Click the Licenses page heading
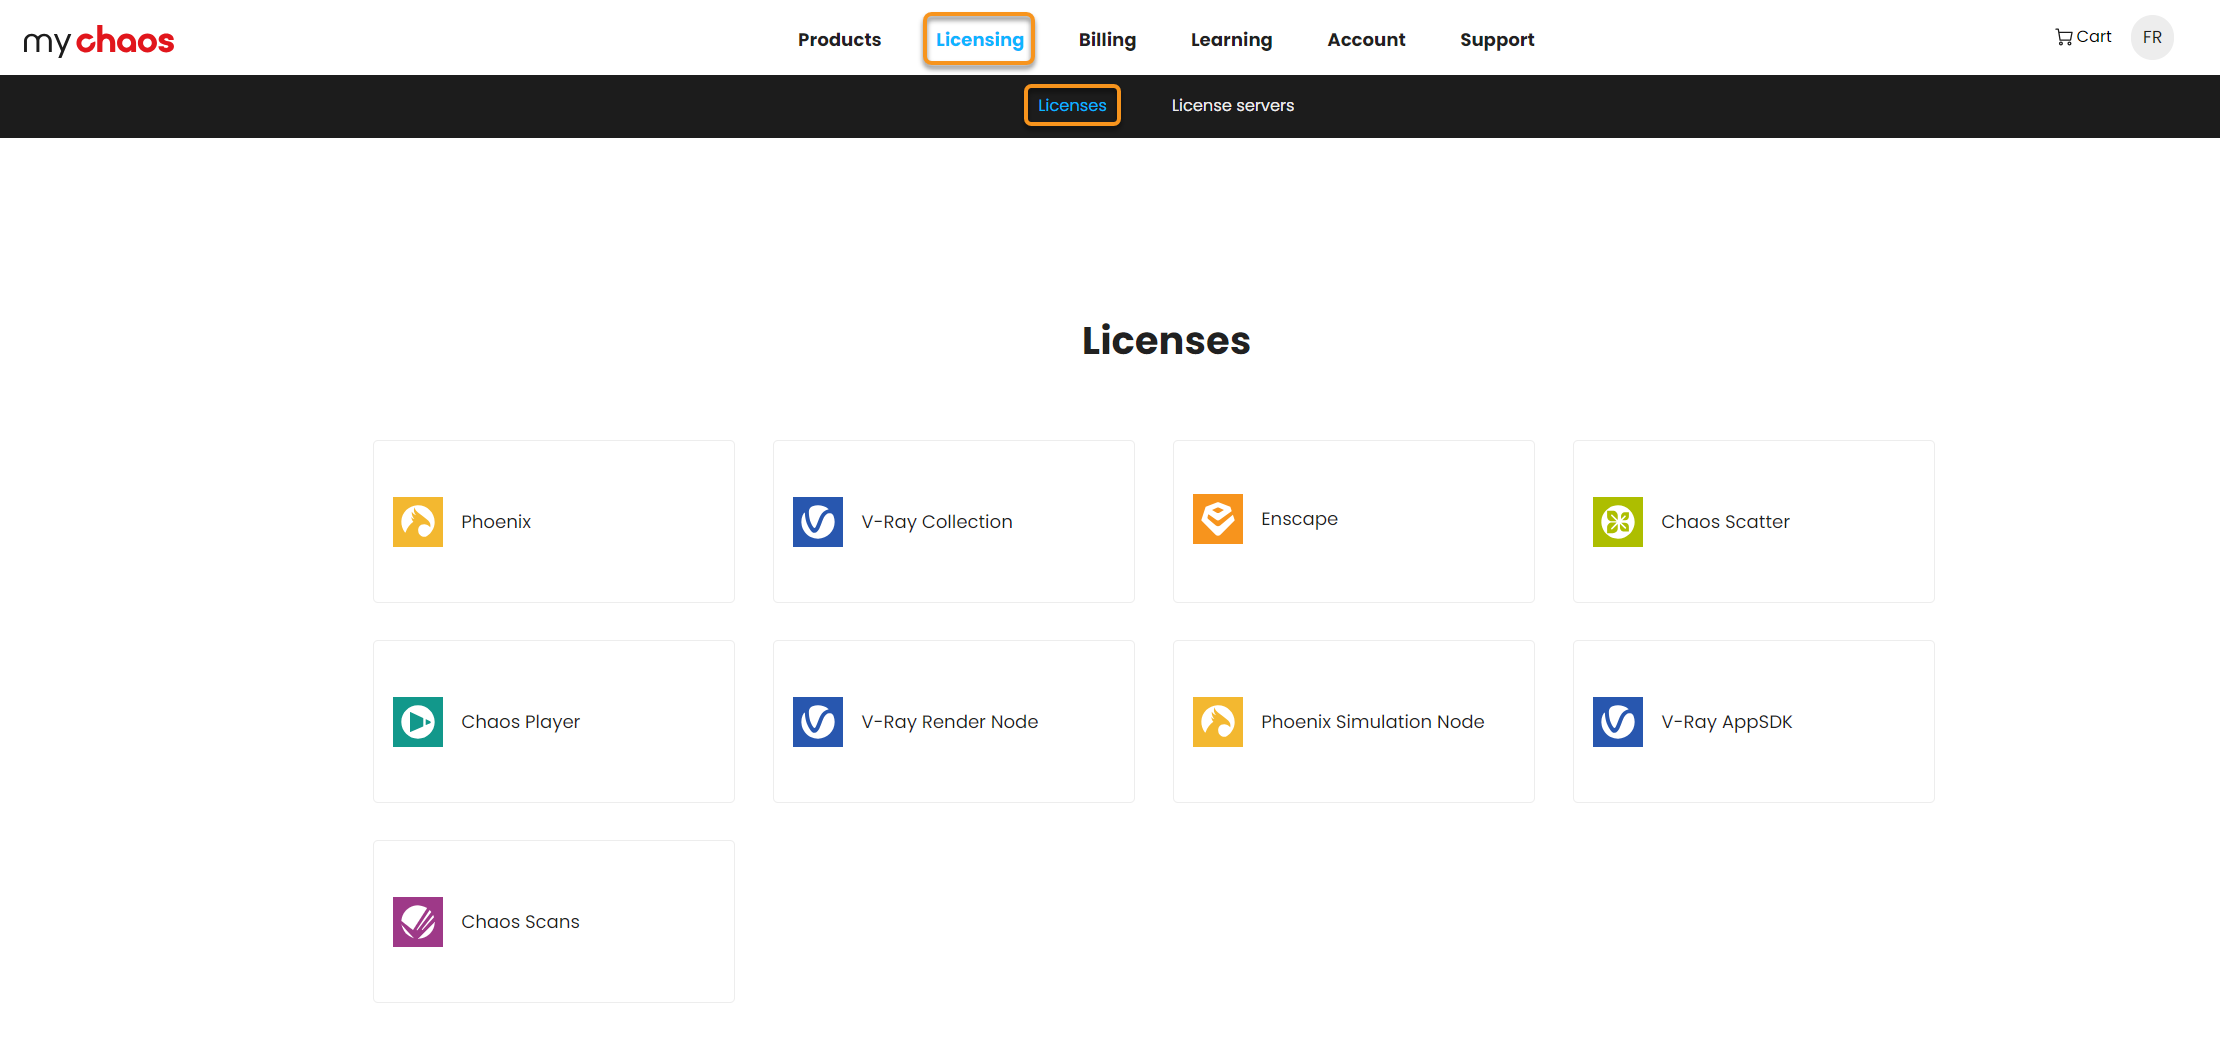This screenshot has width=2220, height=1043. click(1166, 340)
